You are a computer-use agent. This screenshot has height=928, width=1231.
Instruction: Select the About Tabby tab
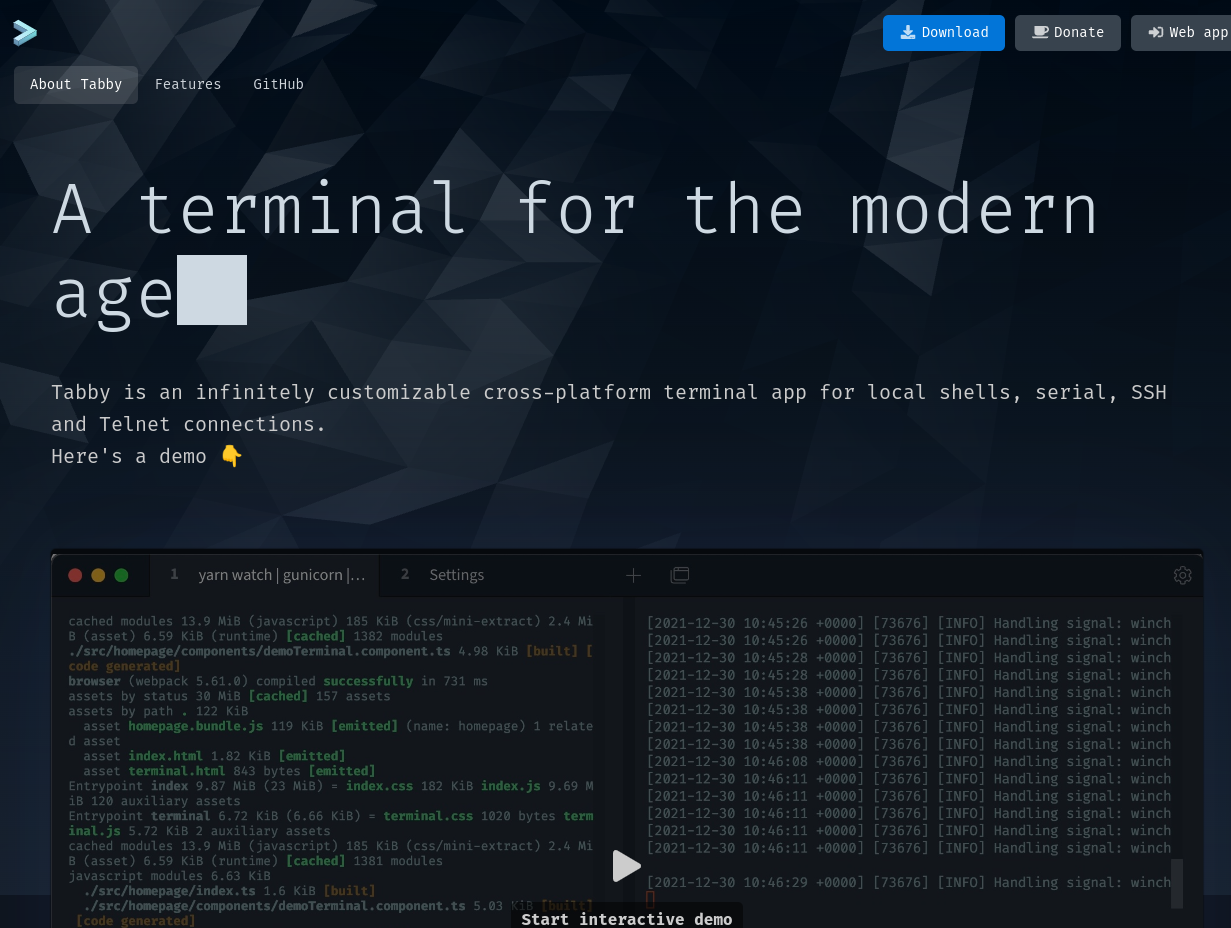pos(76,85)
